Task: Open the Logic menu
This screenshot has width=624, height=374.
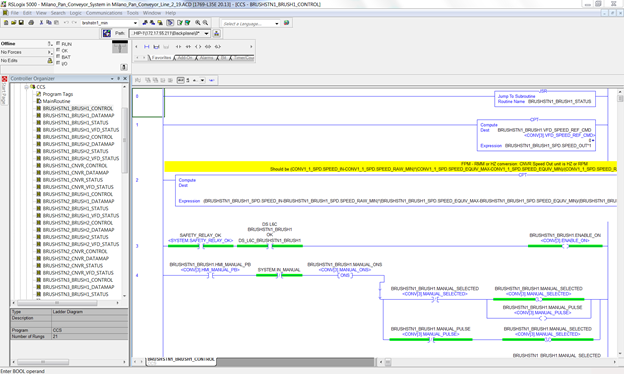Action: tap(76, 13)
